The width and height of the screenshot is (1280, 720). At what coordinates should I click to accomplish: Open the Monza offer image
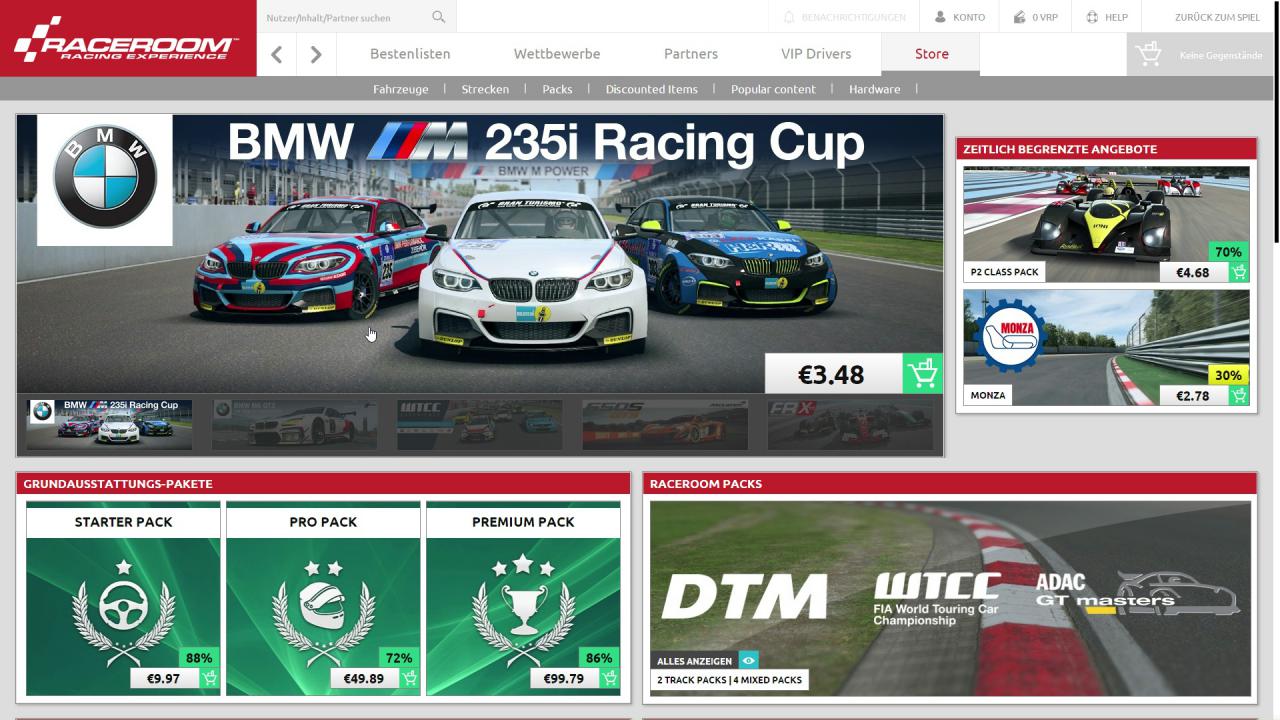1106,348
